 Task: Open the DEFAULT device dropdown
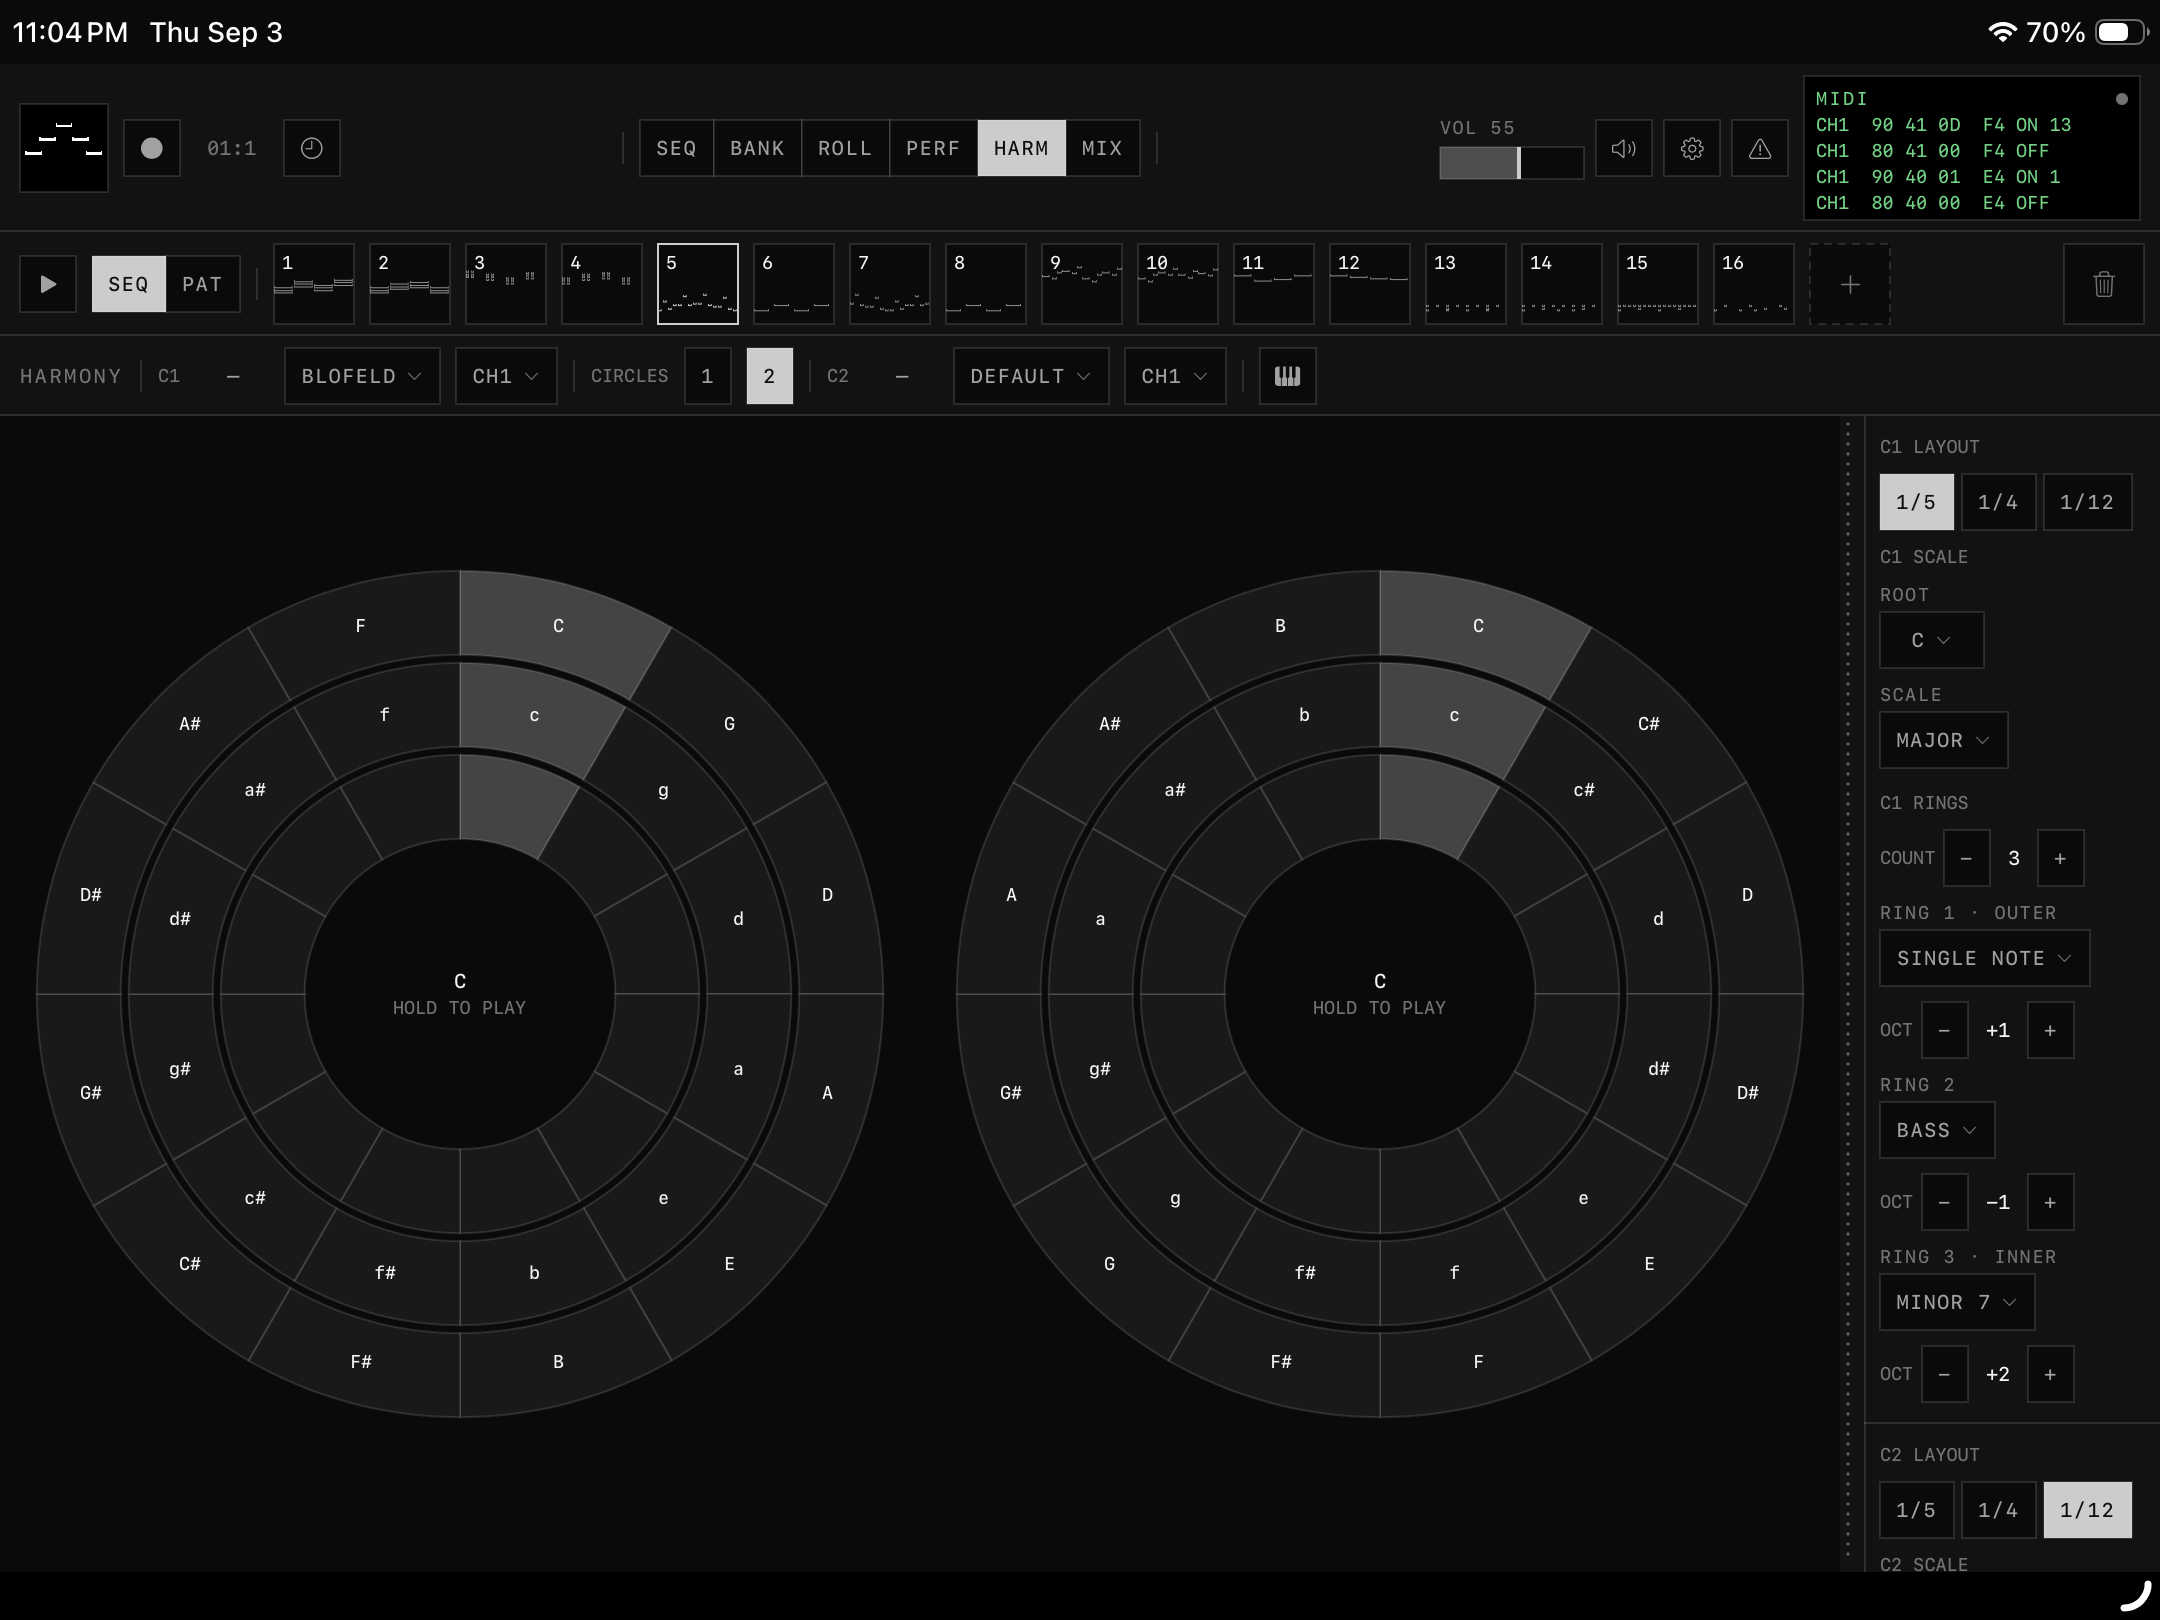tap(1031, 376)
